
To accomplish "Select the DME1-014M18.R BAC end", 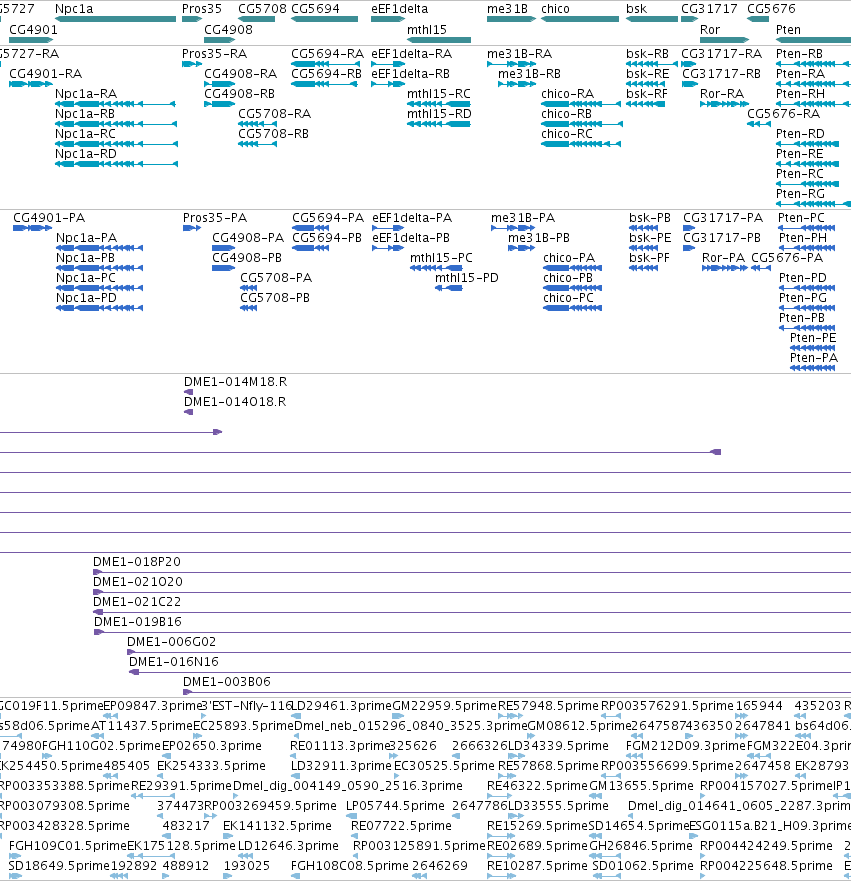I will [x=189, y=392].
